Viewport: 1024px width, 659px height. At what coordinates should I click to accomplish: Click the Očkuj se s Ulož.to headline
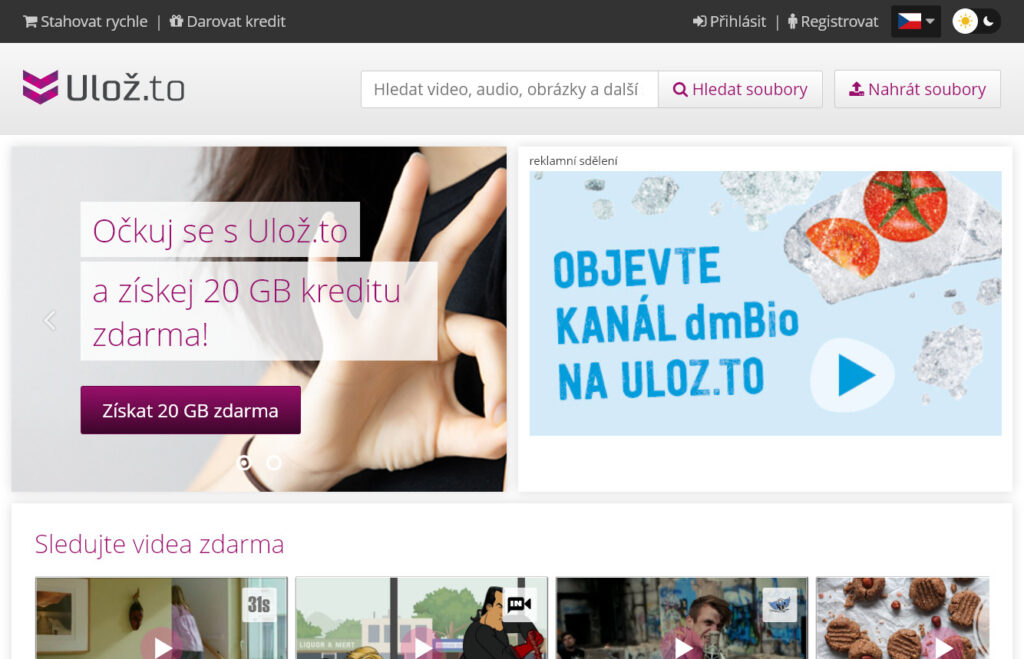[220, 231]
